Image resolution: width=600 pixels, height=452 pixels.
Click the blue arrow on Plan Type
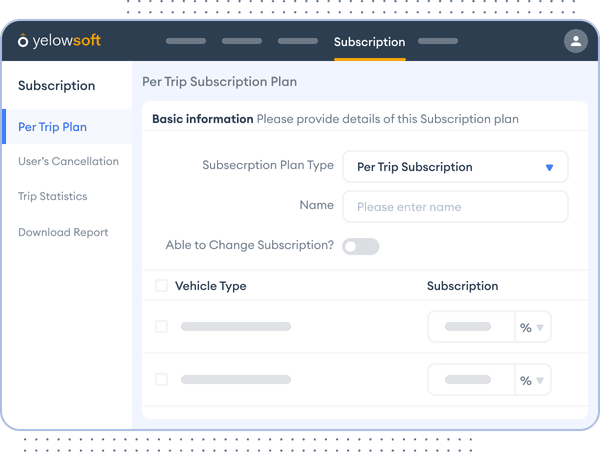point(549,167)
